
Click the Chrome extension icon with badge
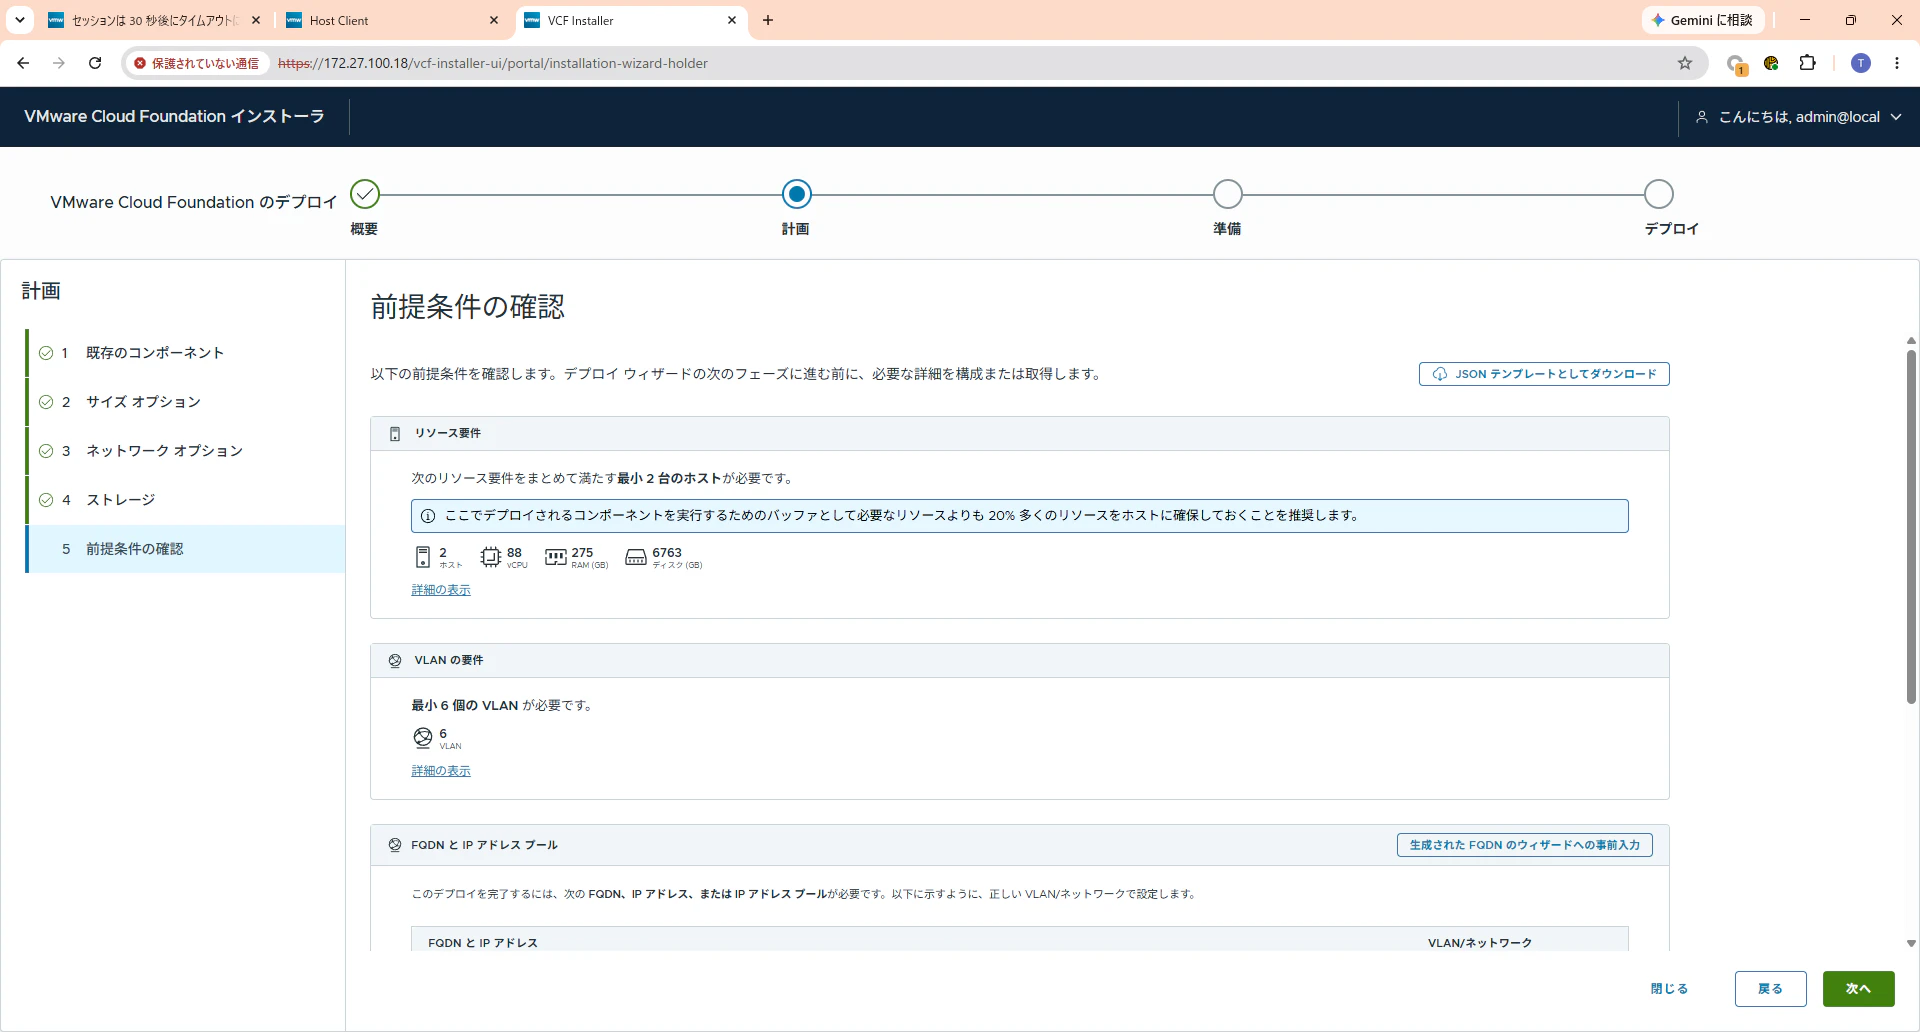1736,64
